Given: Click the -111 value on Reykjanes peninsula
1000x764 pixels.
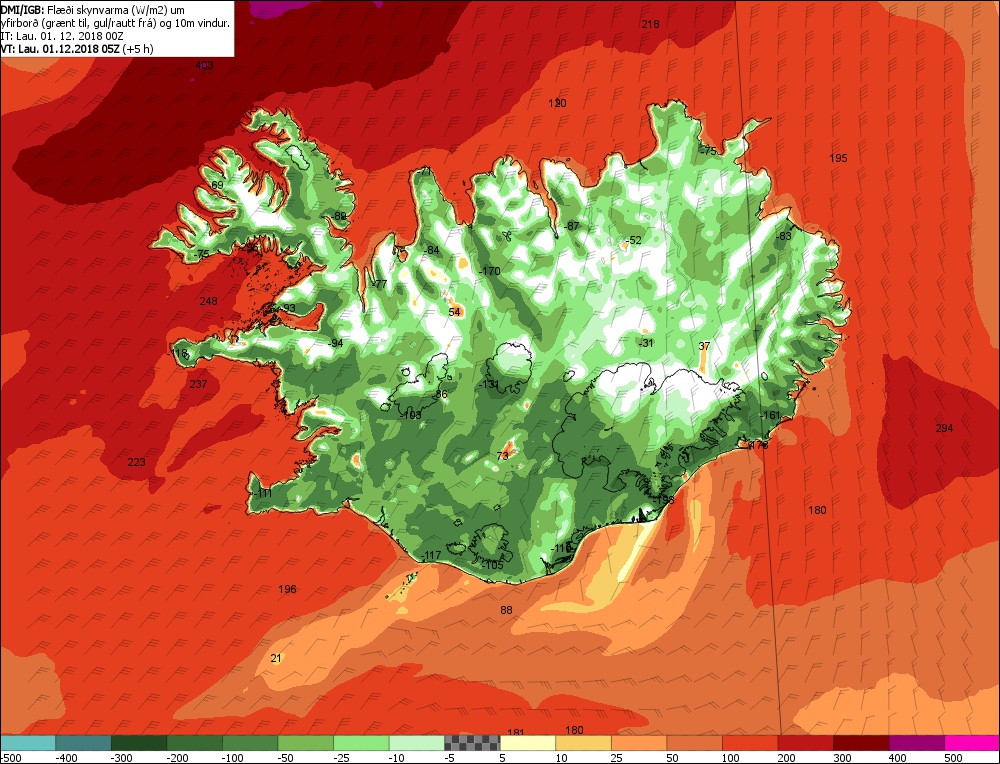Looking at the screenshot, I should (262, 494).
